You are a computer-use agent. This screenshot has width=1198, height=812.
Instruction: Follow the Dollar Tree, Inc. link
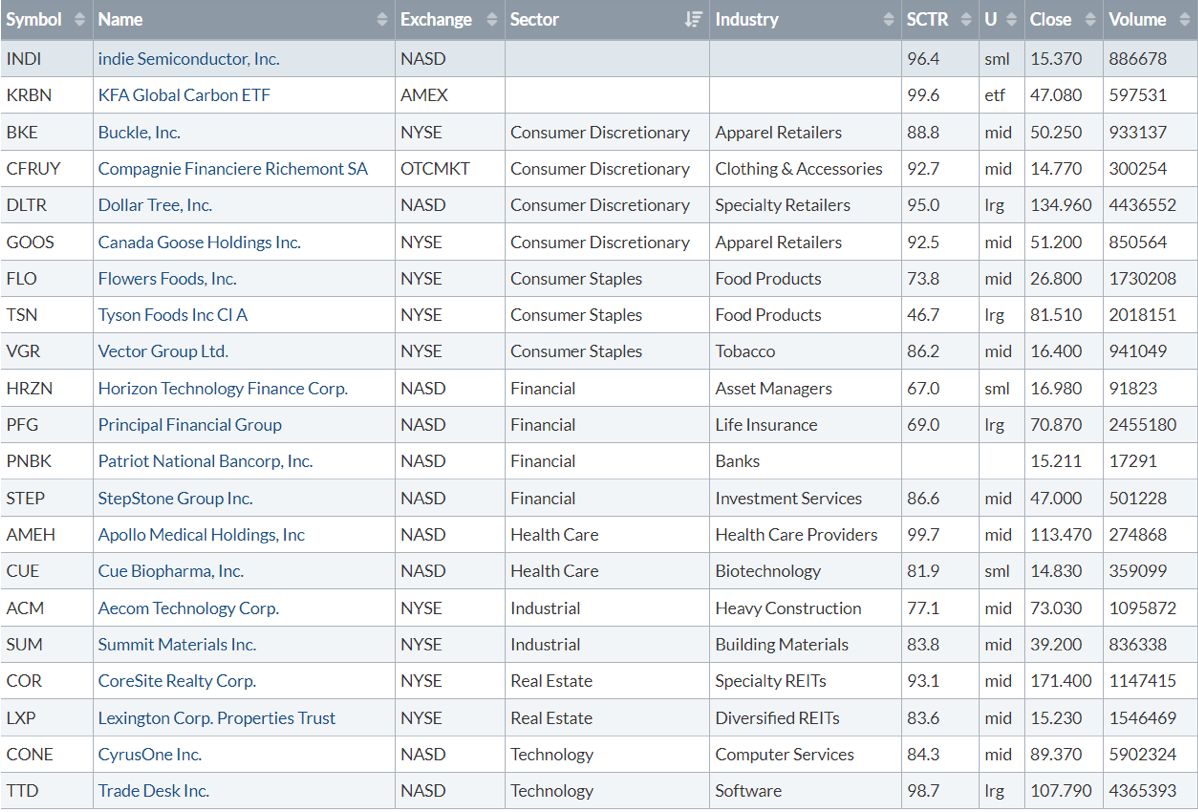coord(155,205)
